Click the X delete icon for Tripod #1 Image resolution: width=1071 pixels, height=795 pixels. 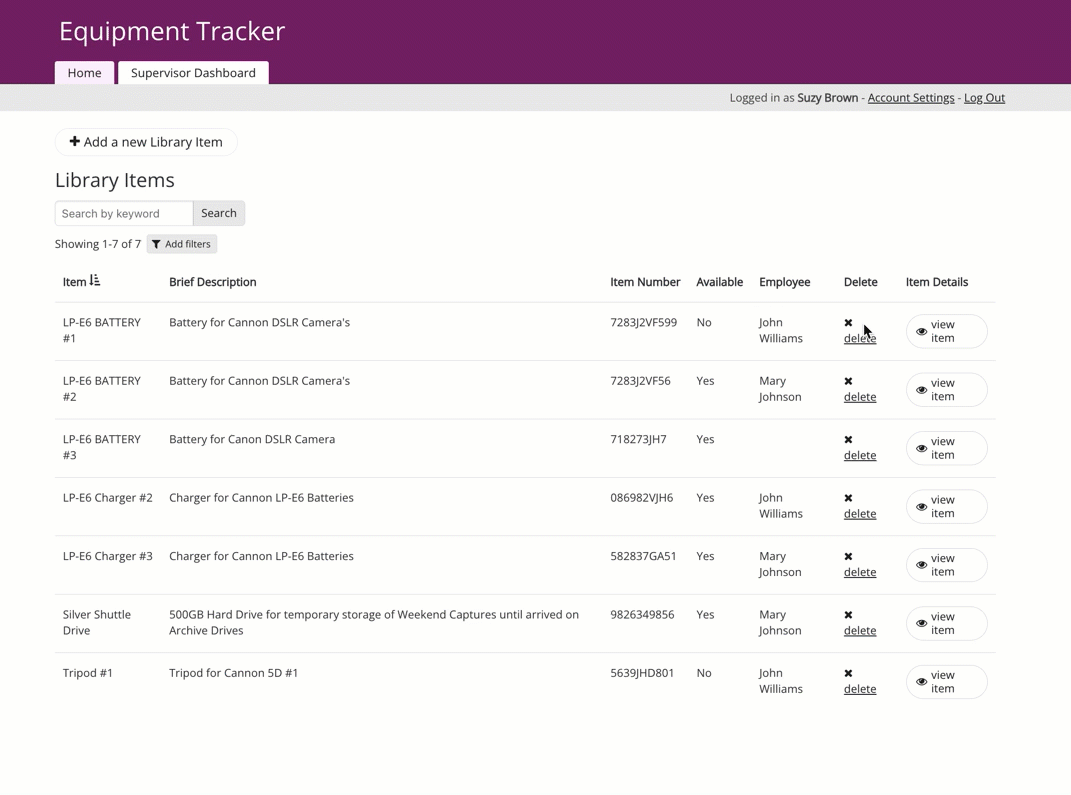pos(848,673)
